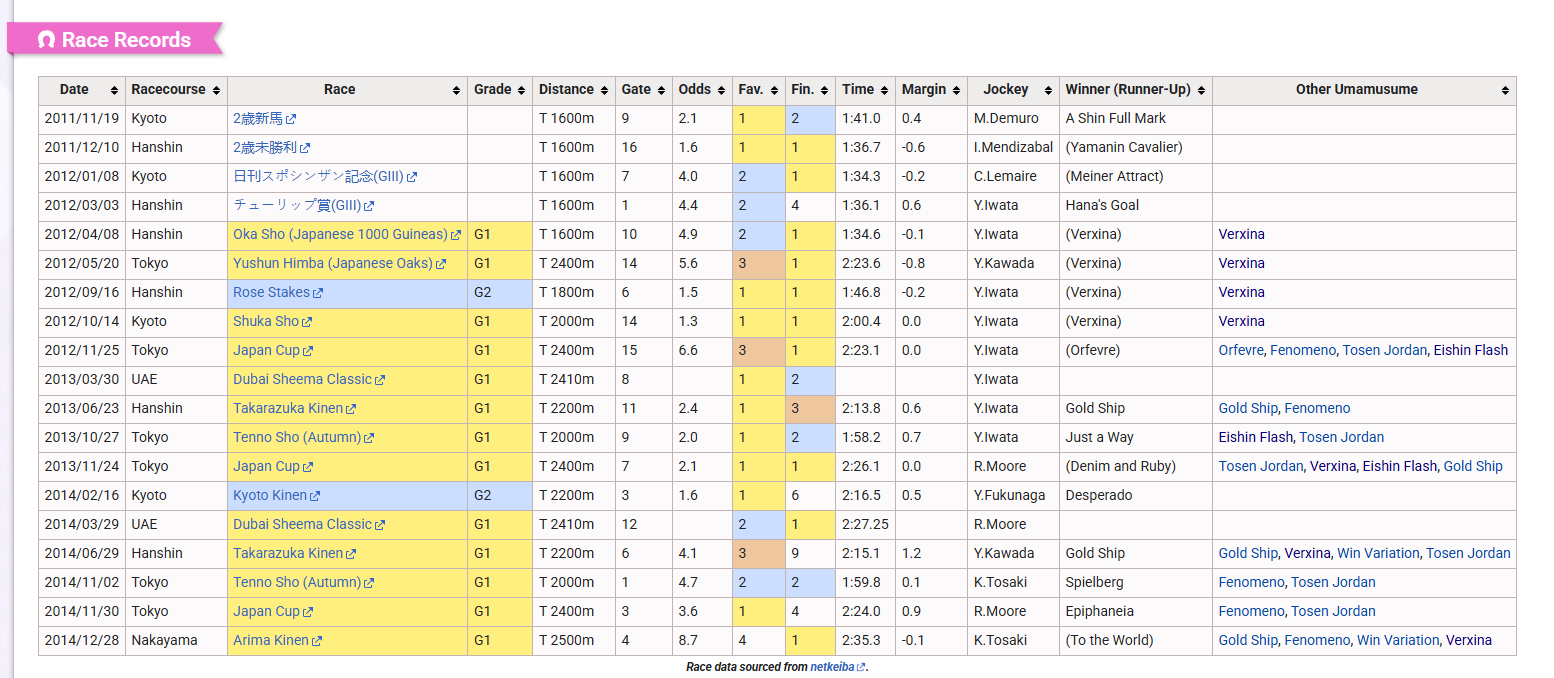This screenshot has width=1554, height=678.
Task: Sort by Gate column sort arrows
Action: [x=661, y=90]
